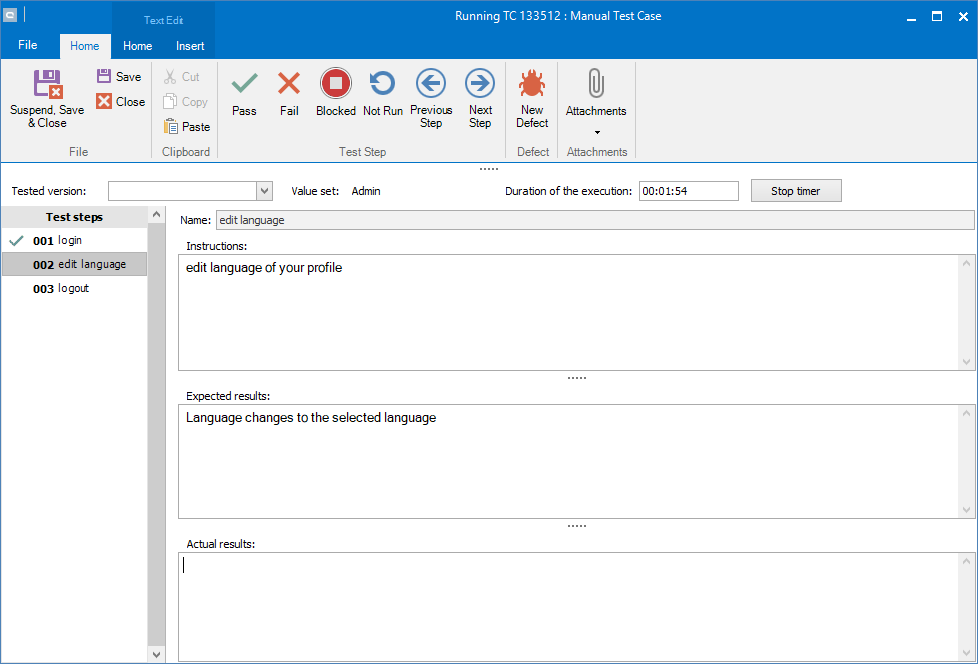This screenshot has height=664, width=978.
Task: Select test step 001 login
Action: (x=70, y=241)
